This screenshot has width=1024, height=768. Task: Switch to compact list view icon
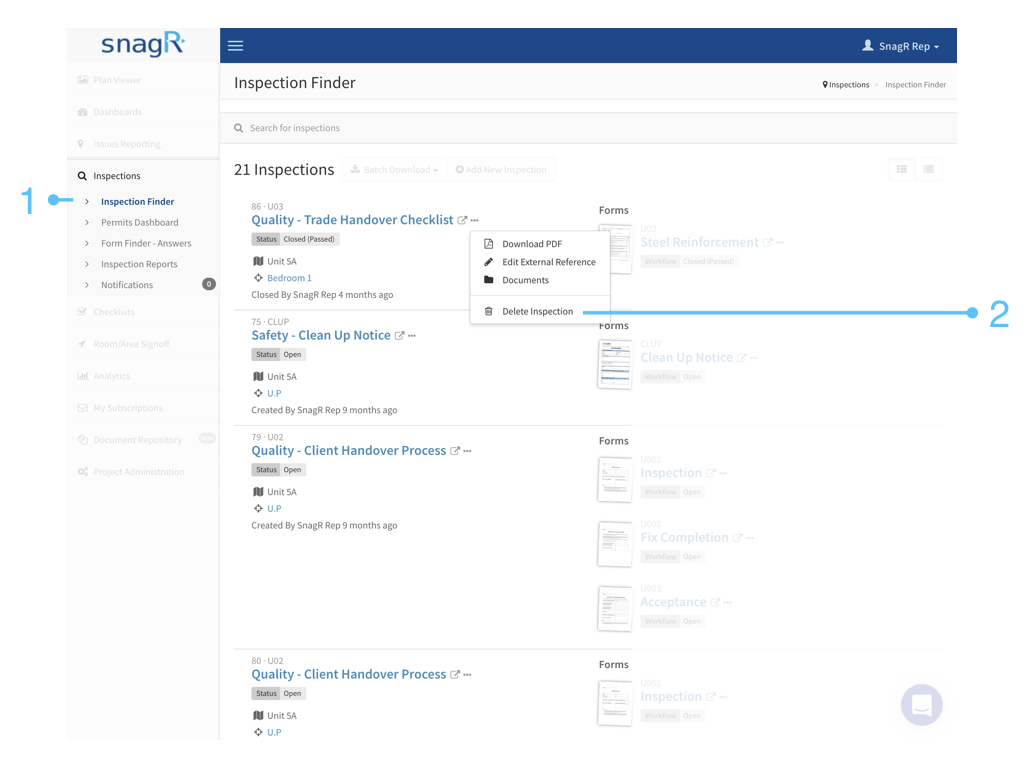pos(929,169)
